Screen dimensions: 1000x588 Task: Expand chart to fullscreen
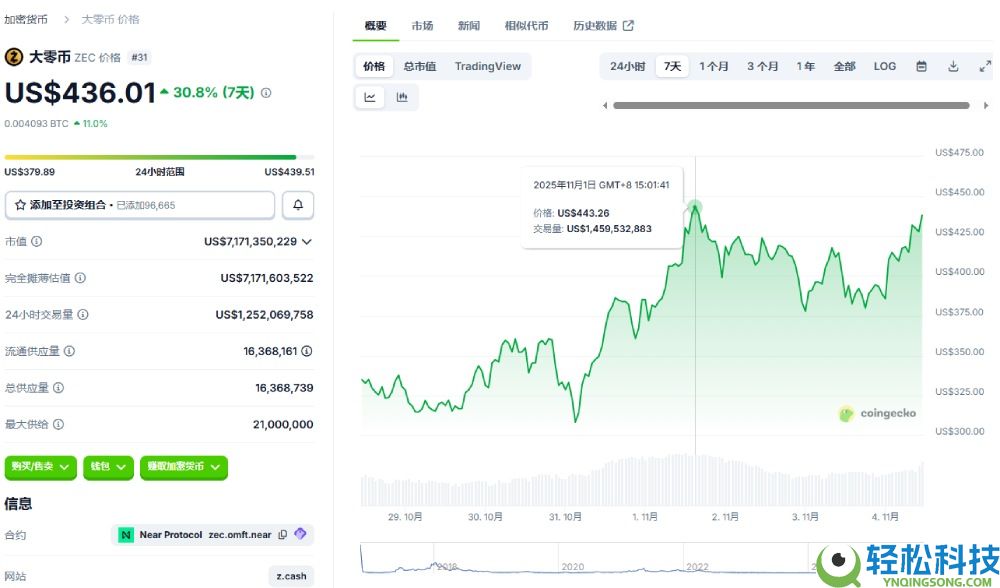point(985,66)
